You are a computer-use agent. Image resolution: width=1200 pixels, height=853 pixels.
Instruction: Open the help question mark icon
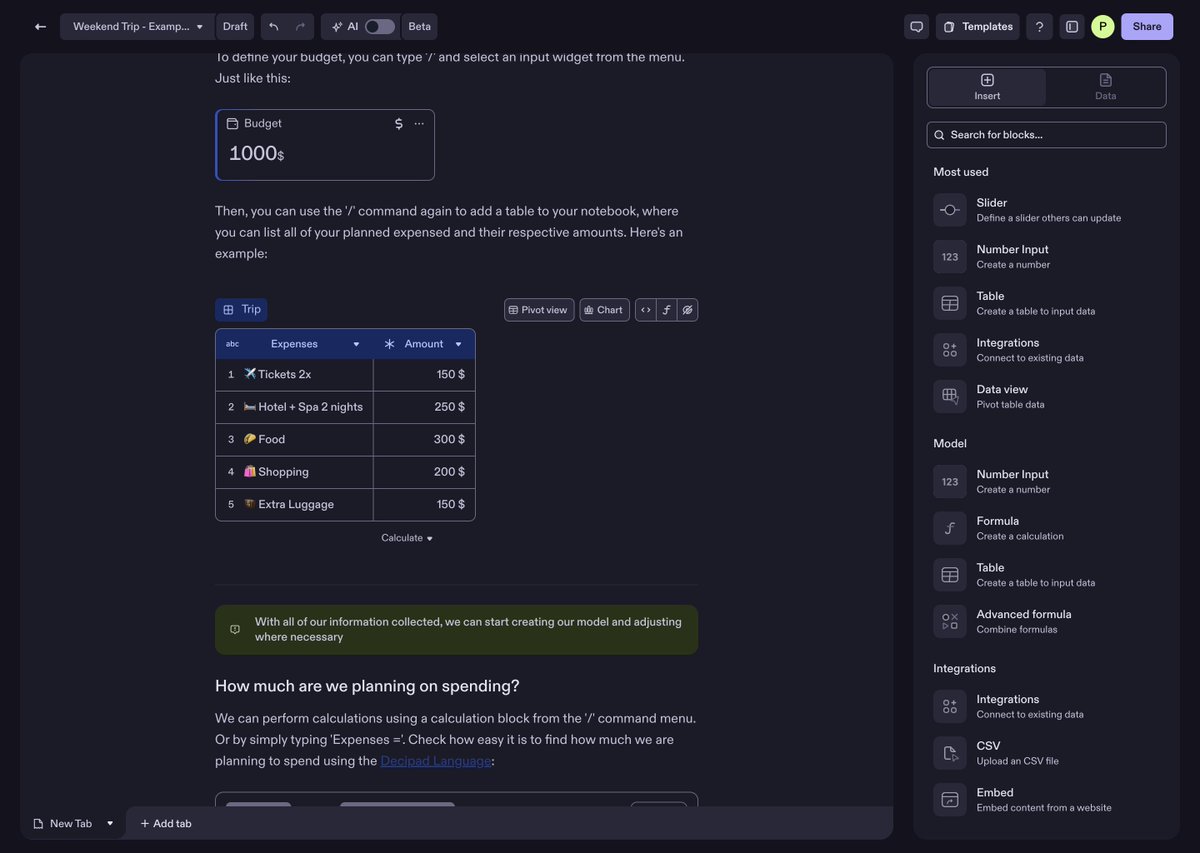(1039, 27)
